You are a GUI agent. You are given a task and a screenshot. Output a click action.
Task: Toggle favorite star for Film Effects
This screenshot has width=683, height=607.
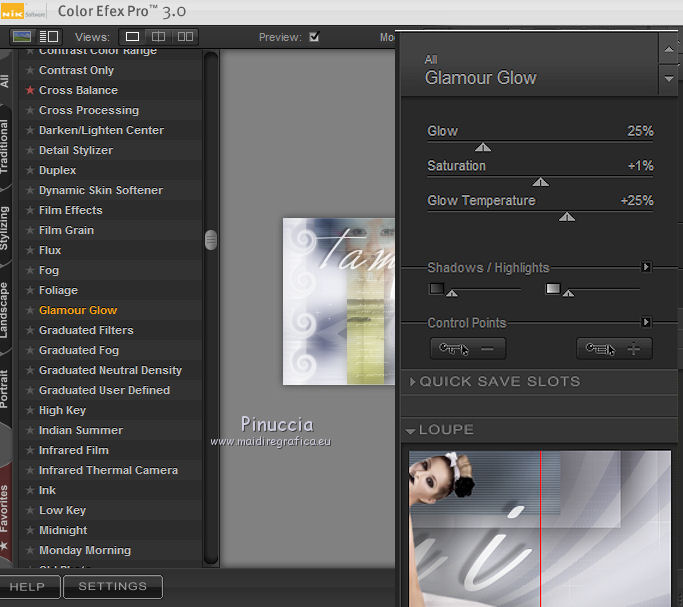(x=30, y=210)
